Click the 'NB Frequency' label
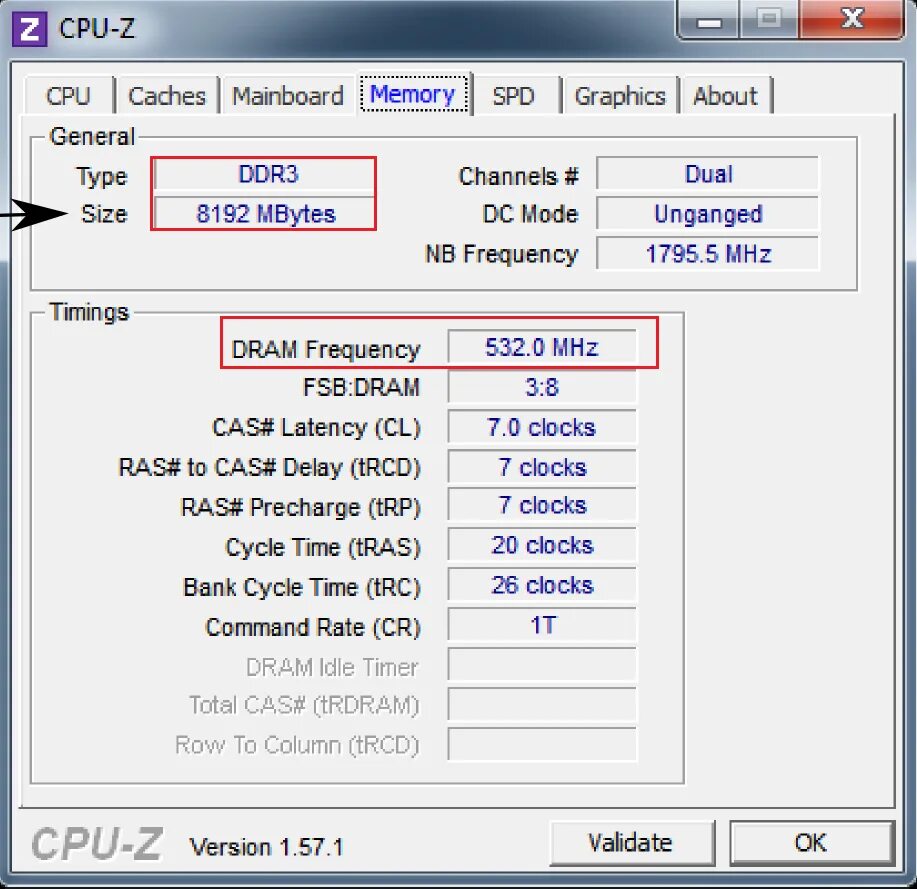Screen dimensions: 917x889 (x=502, y=254)
